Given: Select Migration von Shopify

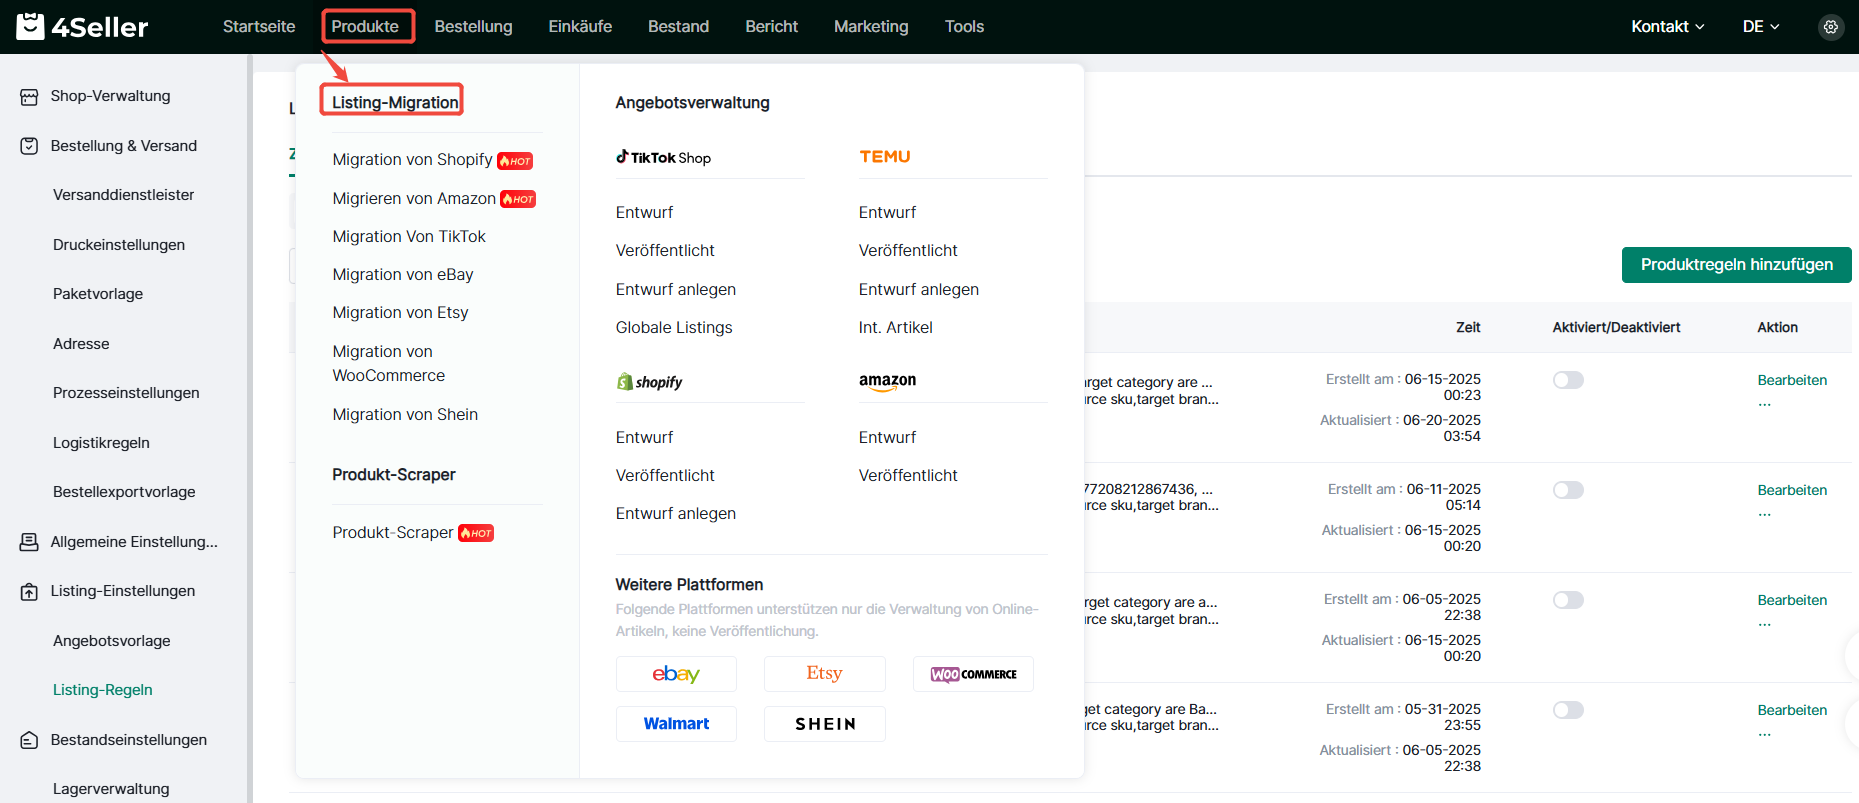Looking at the screenshot, I should [412, 160].
